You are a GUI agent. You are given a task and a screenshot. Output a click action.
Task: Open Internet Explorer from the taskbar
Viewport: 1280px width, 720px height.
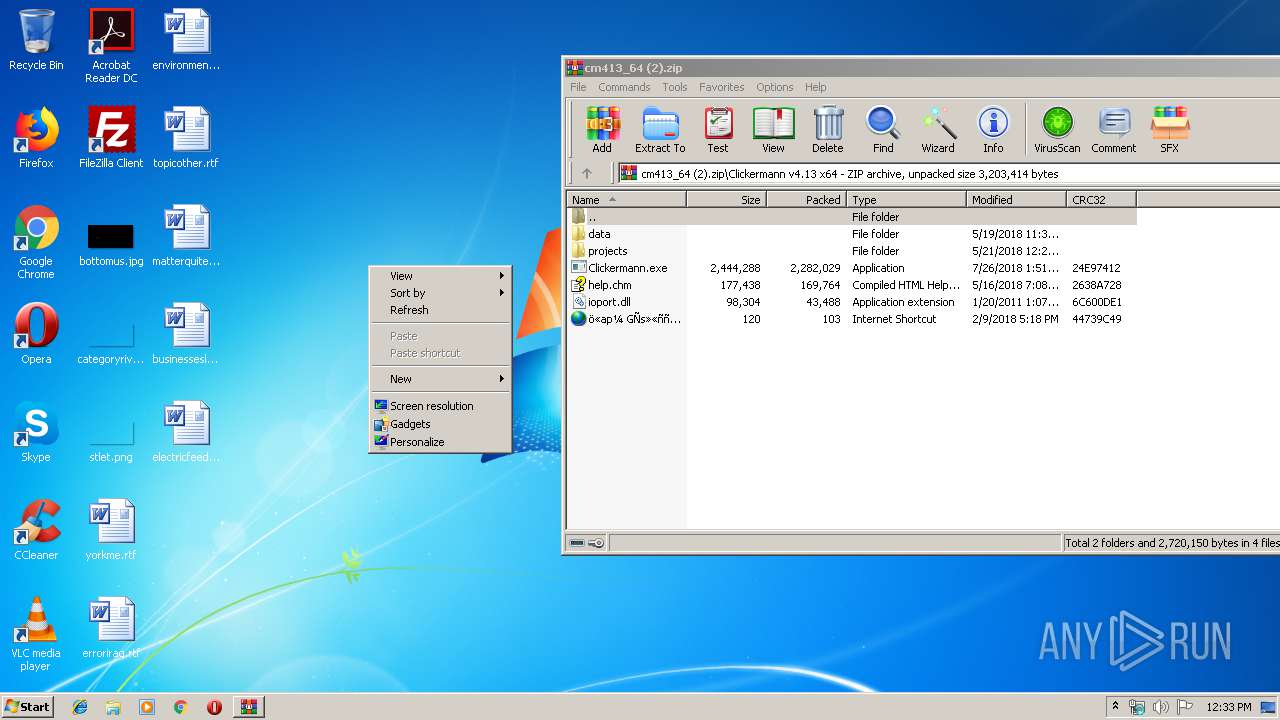tap(80, 707)
